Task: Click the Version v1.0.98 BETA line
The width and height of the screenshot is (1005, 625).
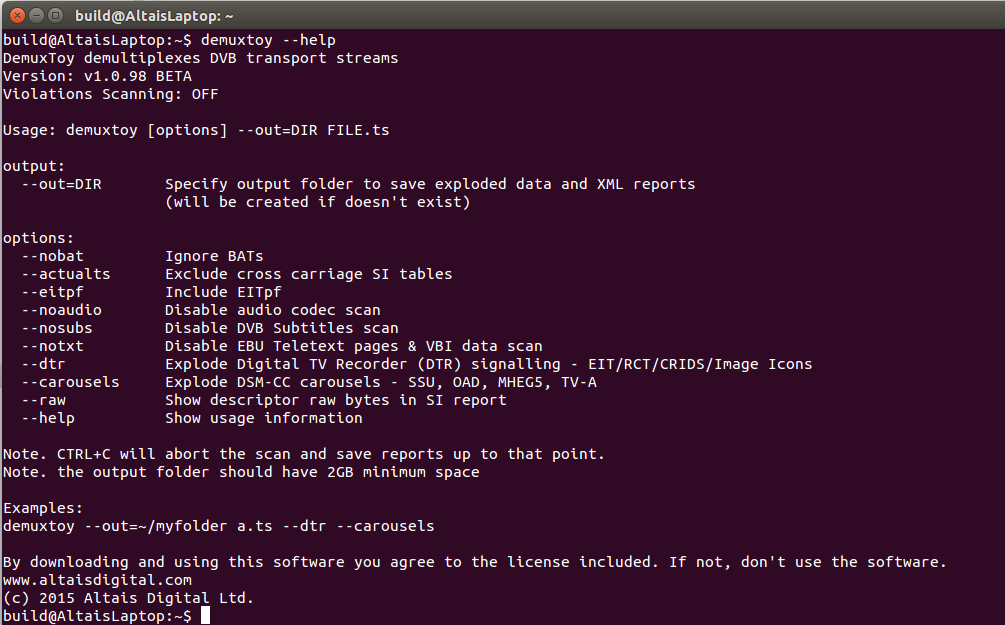Action: click(x=97, y=76)
